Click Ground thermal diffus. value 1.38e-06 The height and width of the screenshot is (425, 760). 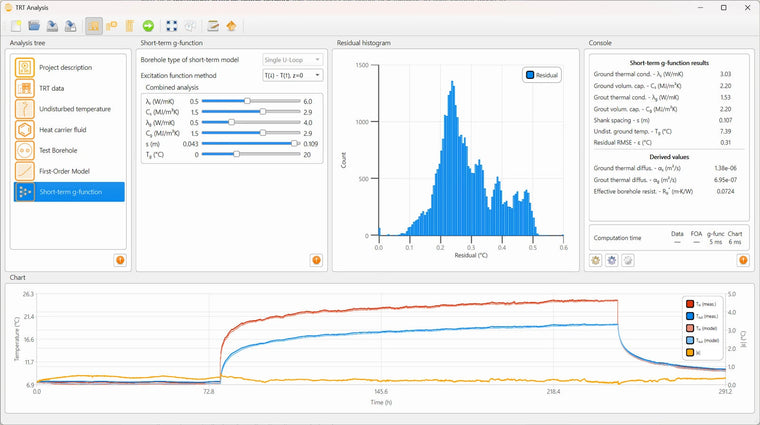(725, 168)
